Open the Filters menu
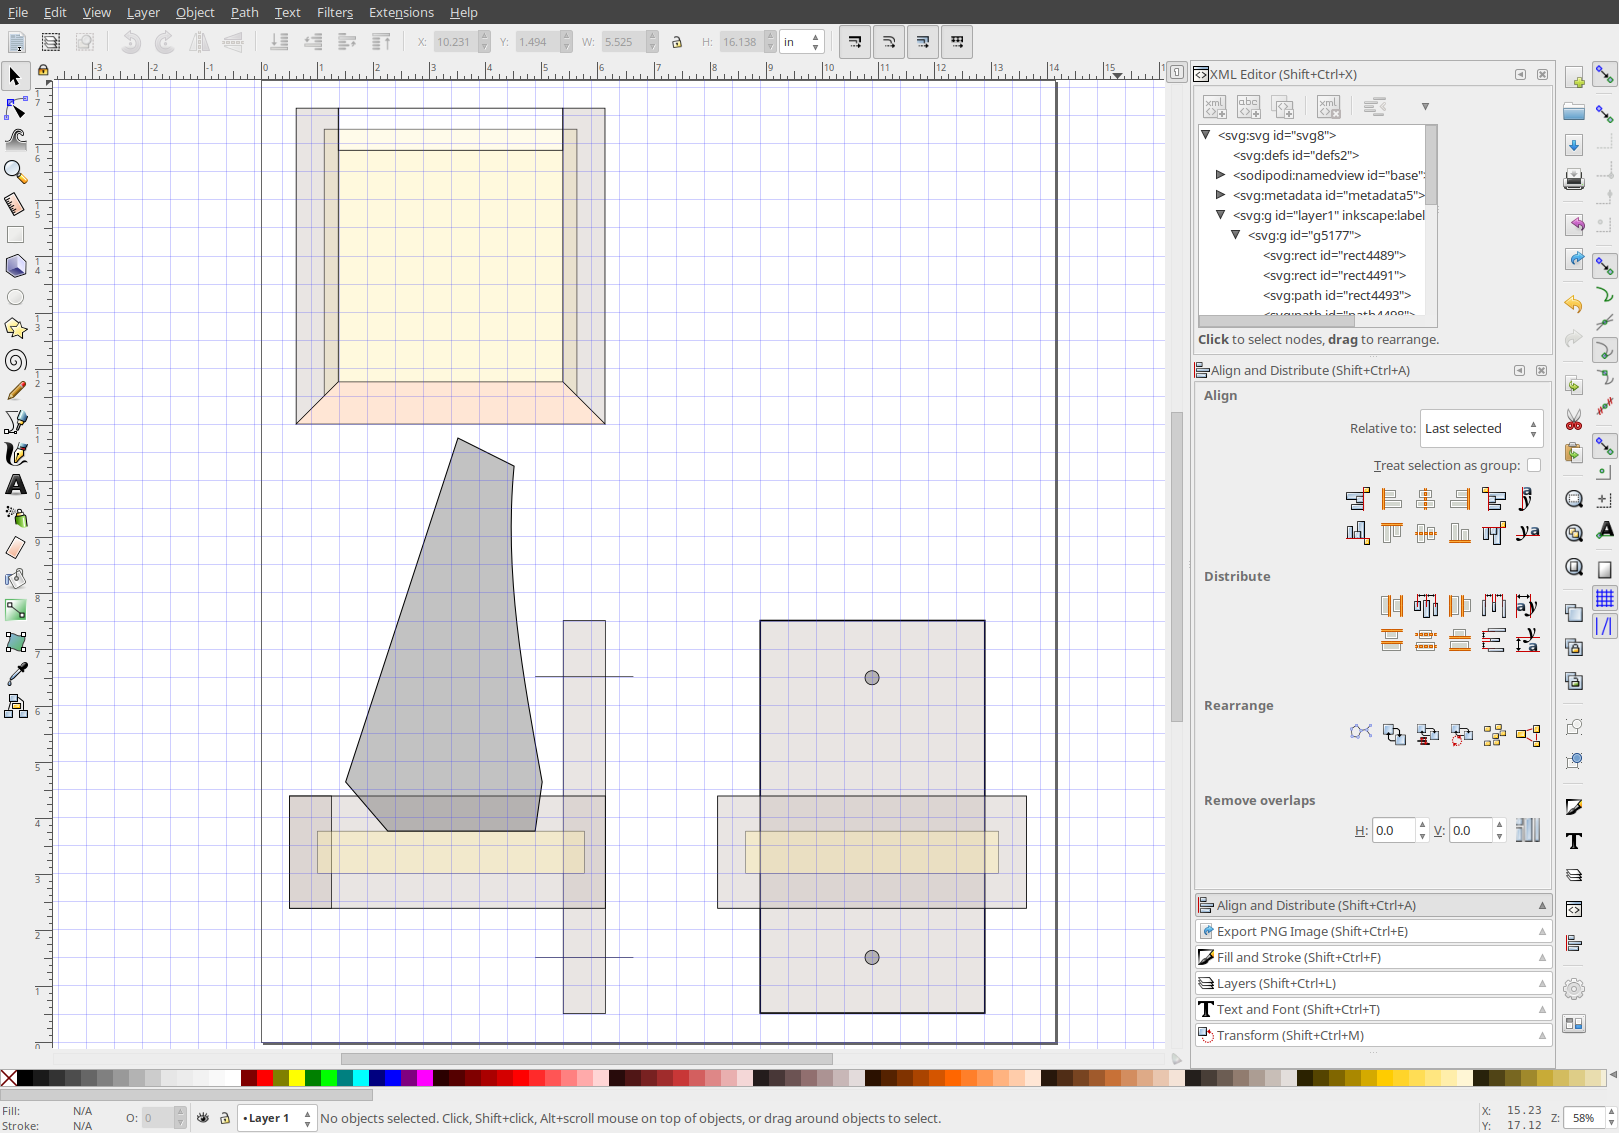This screenshot has height=1133, width=1619. point(334,12)
